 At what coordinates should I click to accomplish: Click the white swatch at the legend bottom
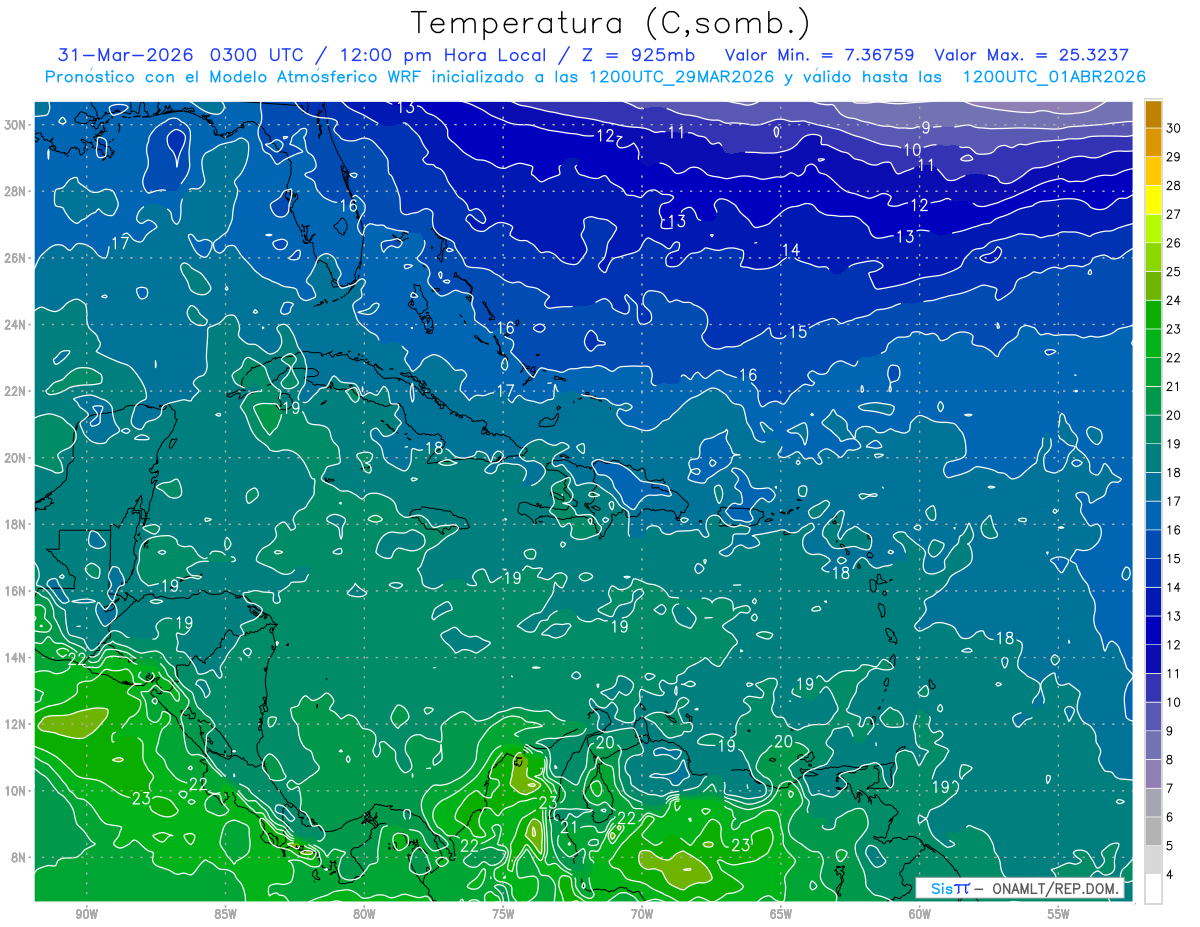pyautogui.click(x=1153, y=889)
